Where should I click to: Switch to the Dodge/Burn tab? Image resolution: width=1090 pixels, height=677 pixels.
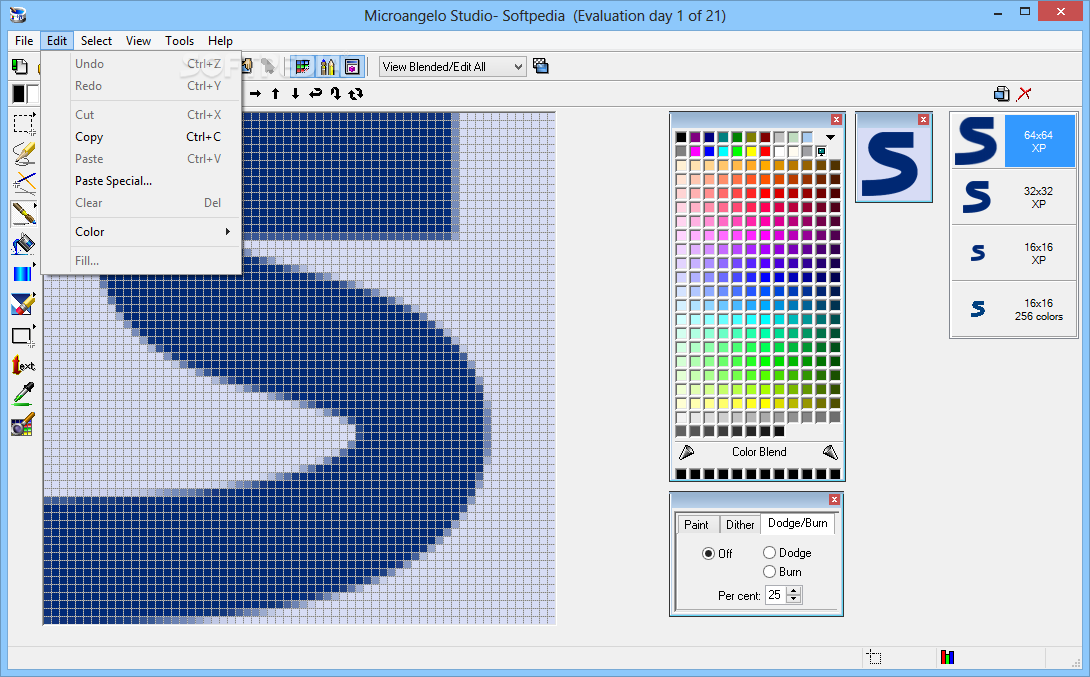click(797, 523)
